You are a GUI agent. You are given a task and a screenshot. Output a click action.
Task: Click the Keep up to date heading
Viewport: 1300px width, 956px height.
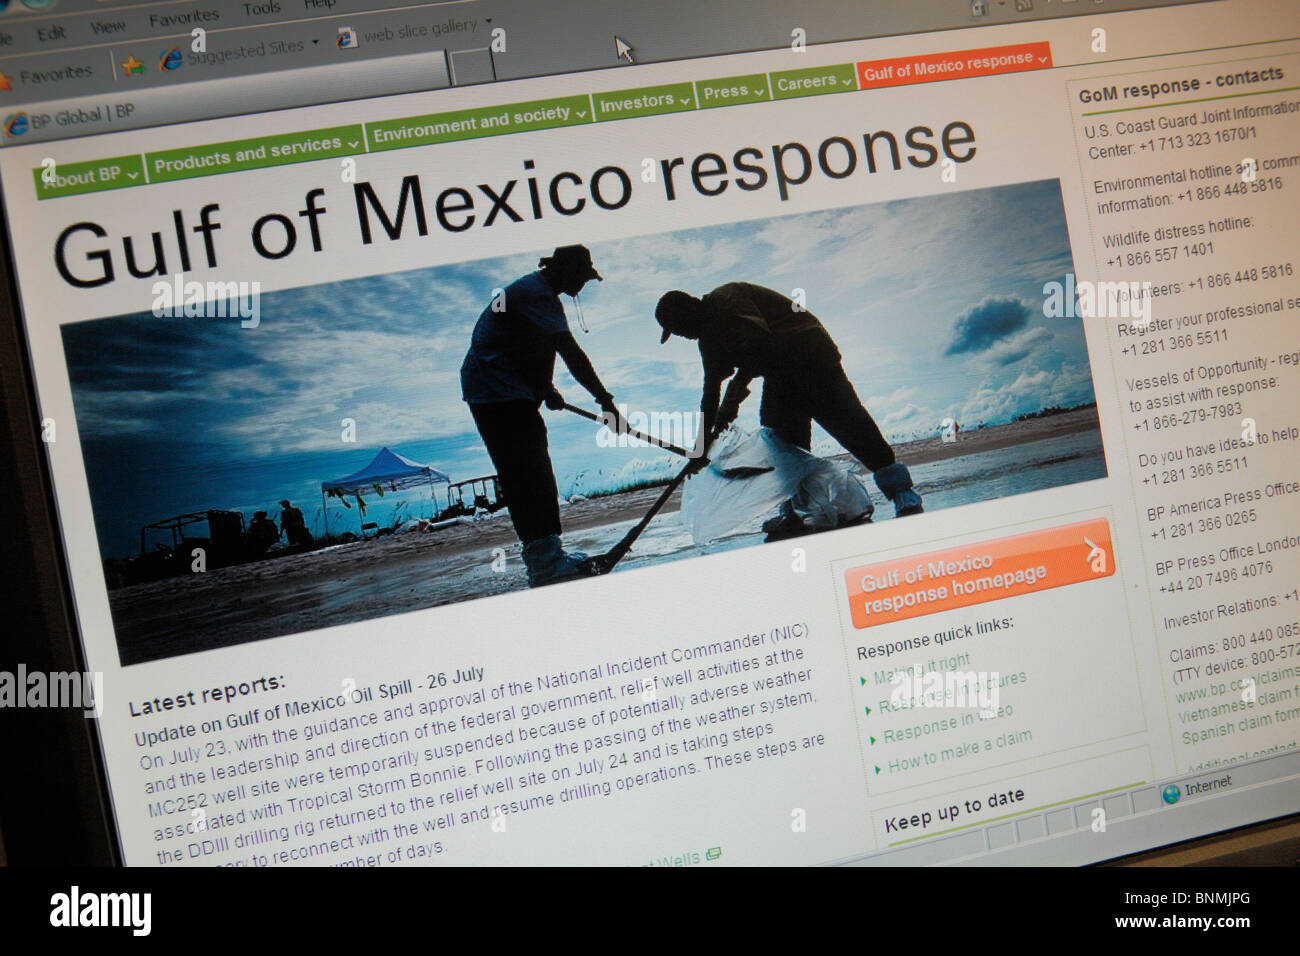point(954,812)
